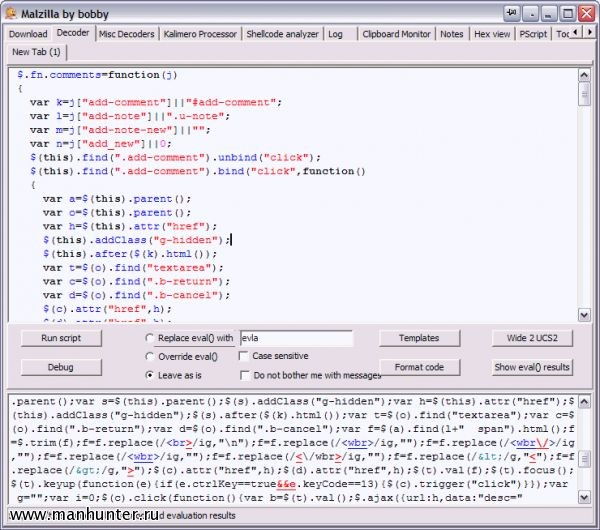Image resolution: width=600 pixels, height=530 pixels.
Task: Open the Clipboard Monitor tab
Action: click(x=397, y=34)
